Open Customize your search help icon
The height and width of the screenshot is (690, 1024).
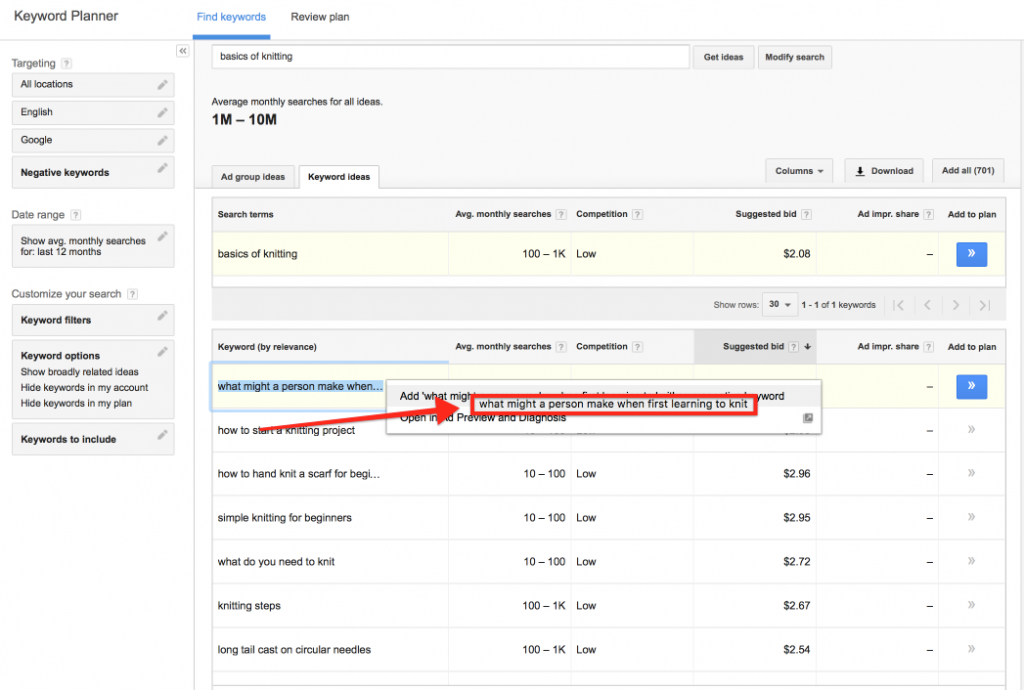pos(132,294)
